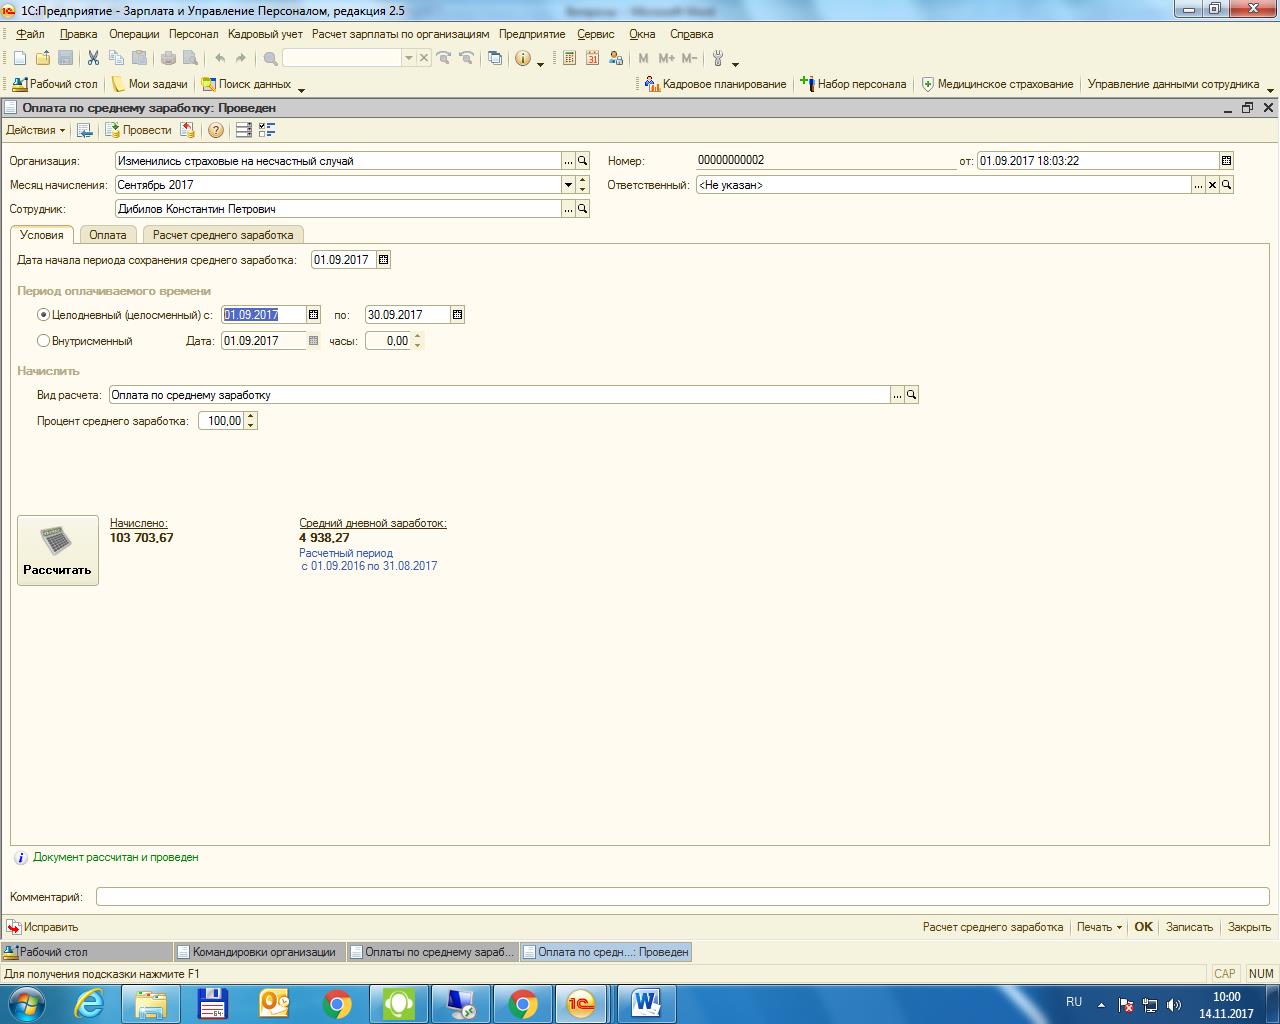Select the Целодневный (целосменный) radio button
Screen dimensions: 1280x1024
43,314
